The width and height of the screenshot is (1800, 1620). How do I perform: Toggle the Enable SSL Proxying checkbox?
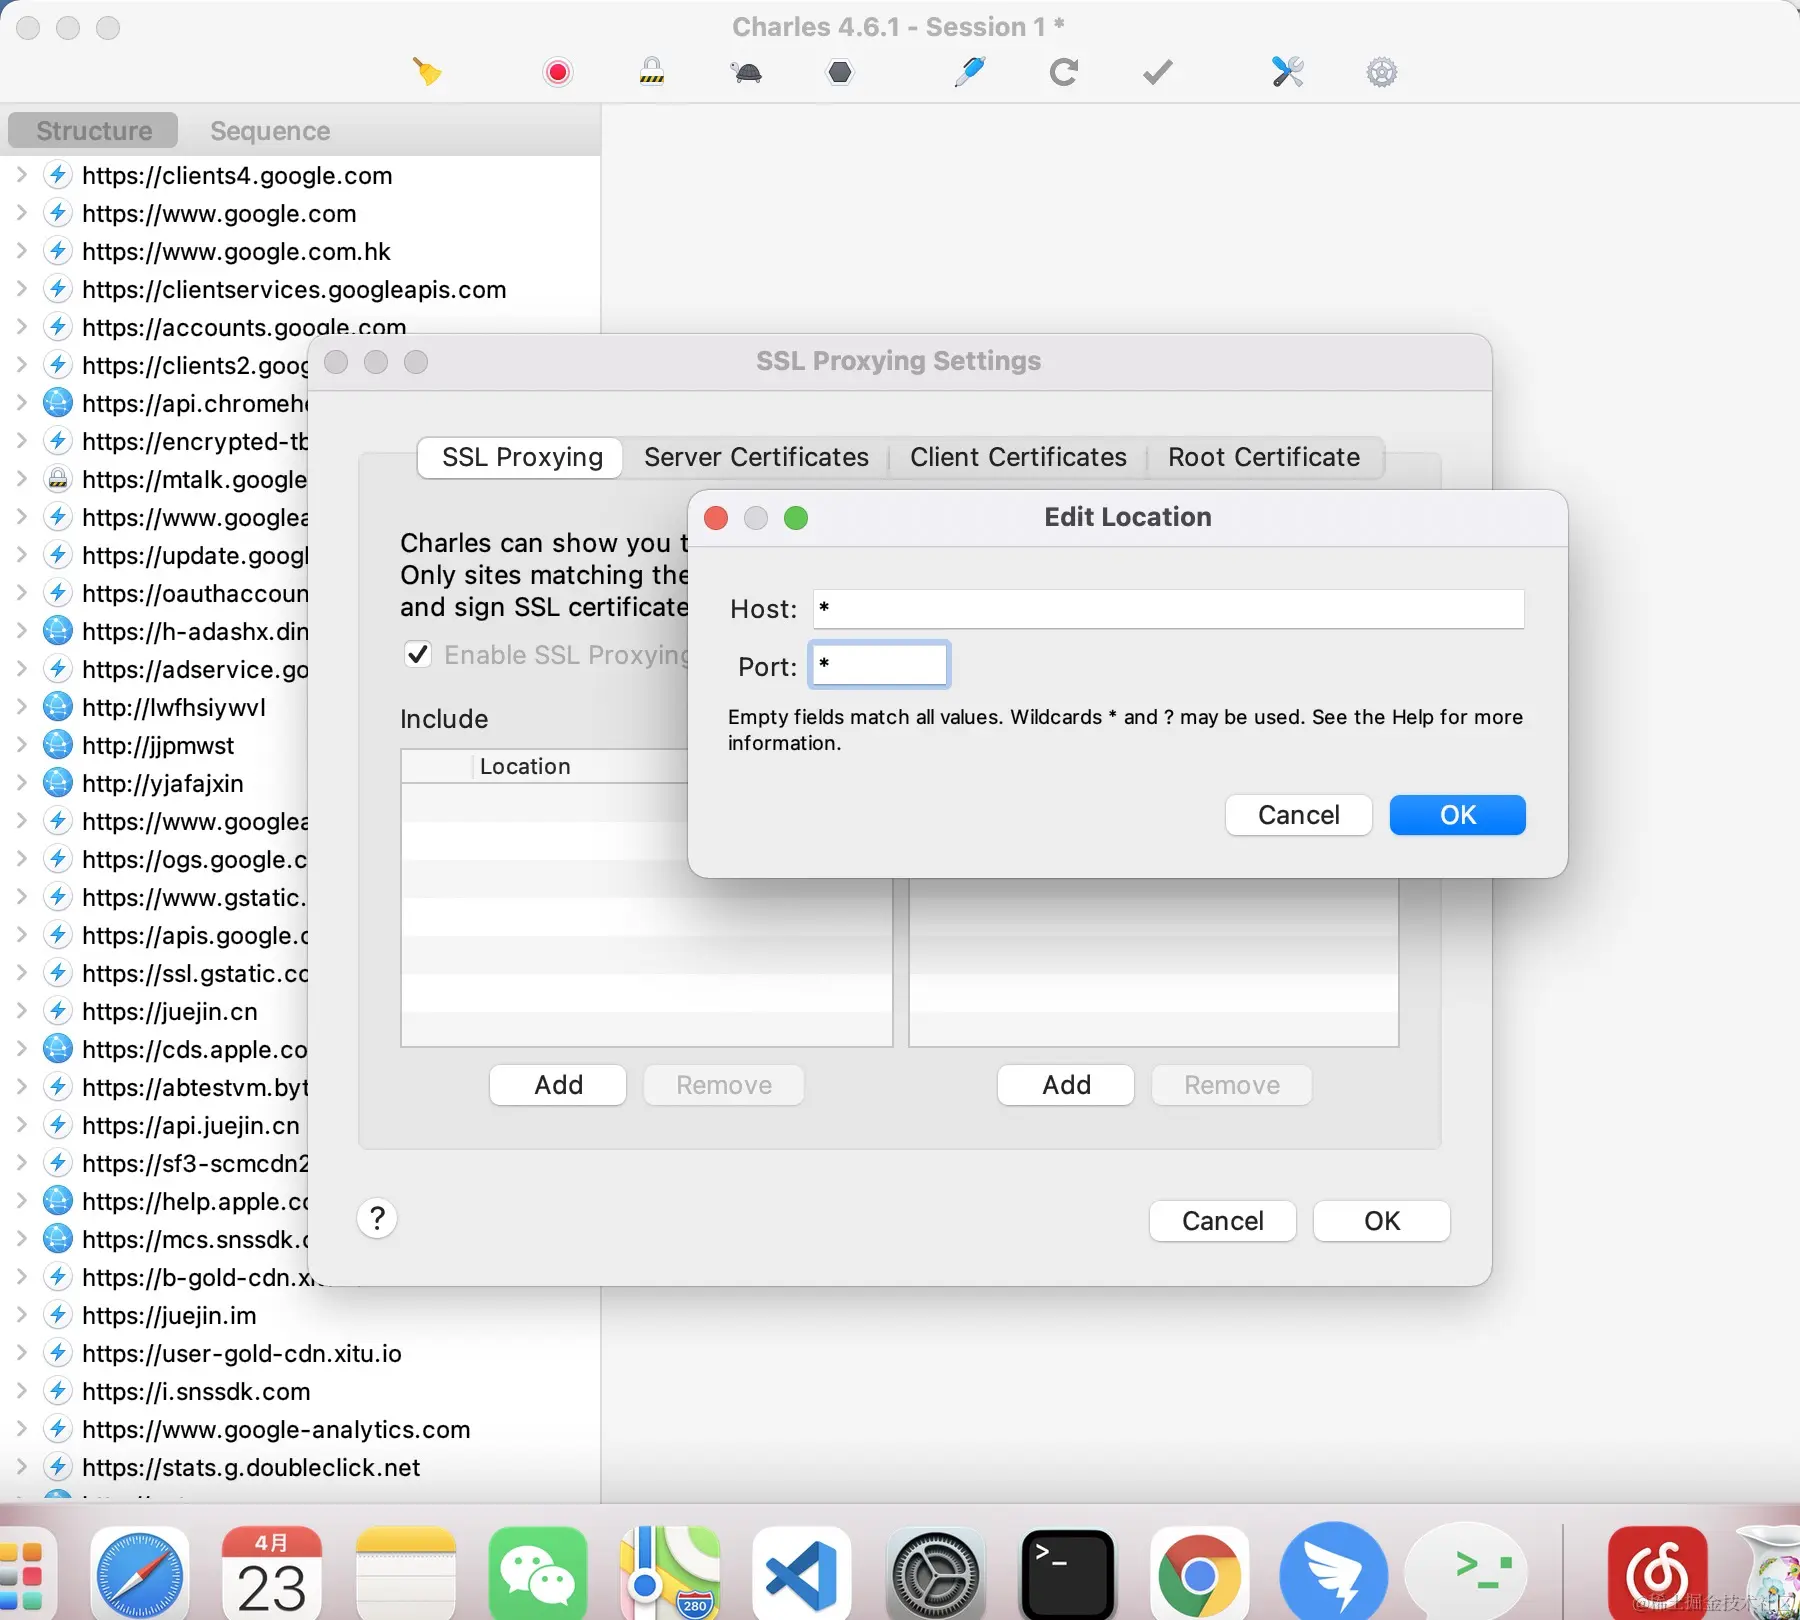[418, 654]
